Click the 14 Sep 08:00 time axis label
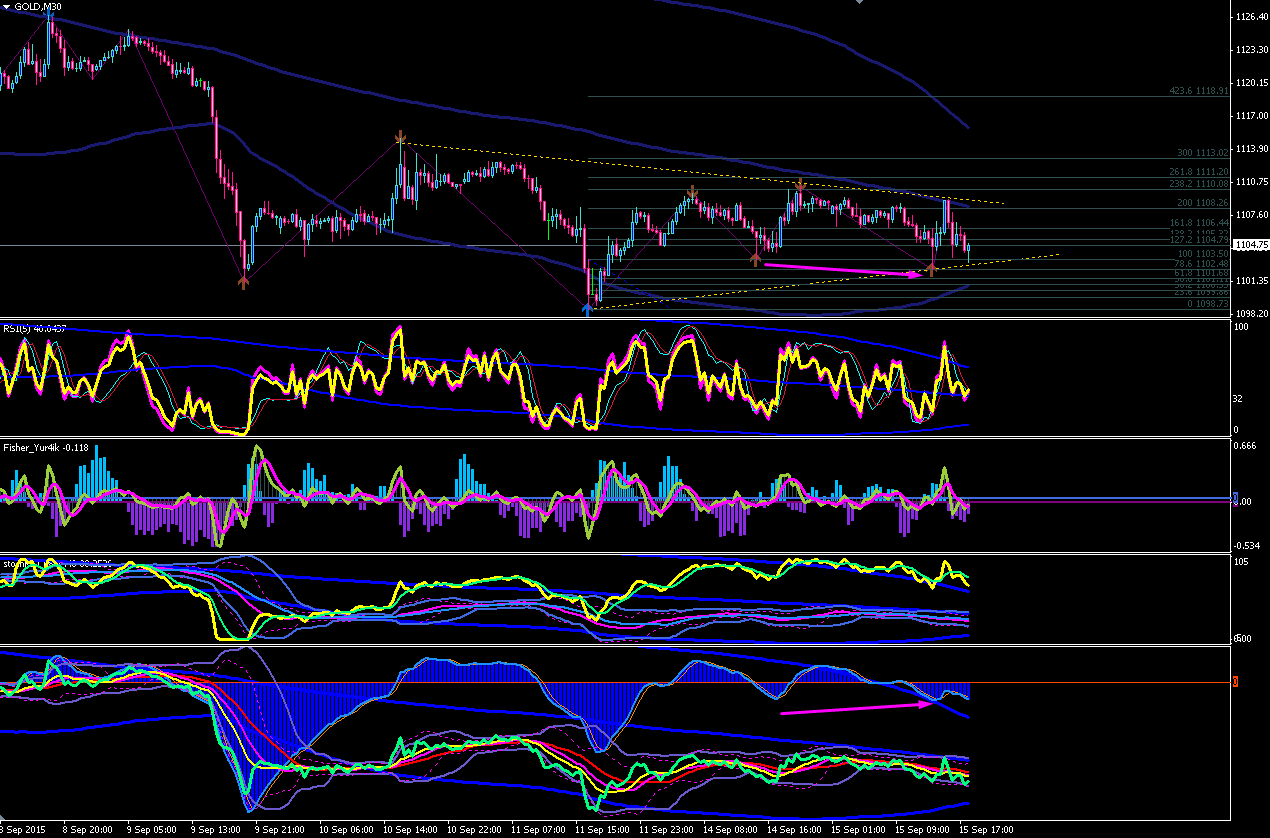Screen dimensions: 1270x838 729,830
